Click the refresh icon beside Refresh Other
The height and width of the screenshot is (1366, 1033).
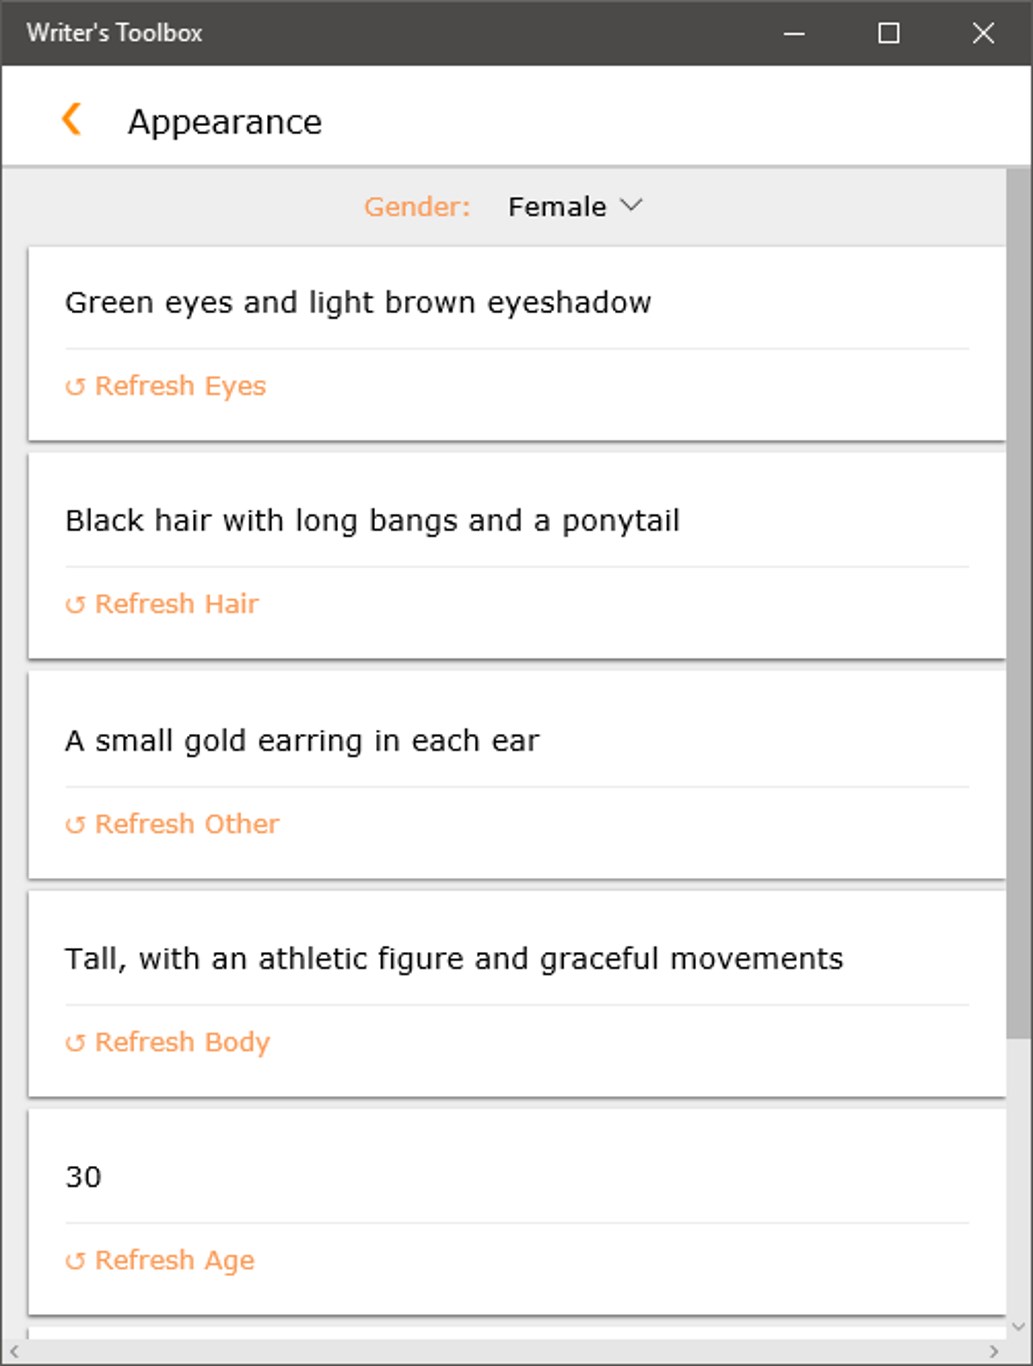click(x=75, y=825)
